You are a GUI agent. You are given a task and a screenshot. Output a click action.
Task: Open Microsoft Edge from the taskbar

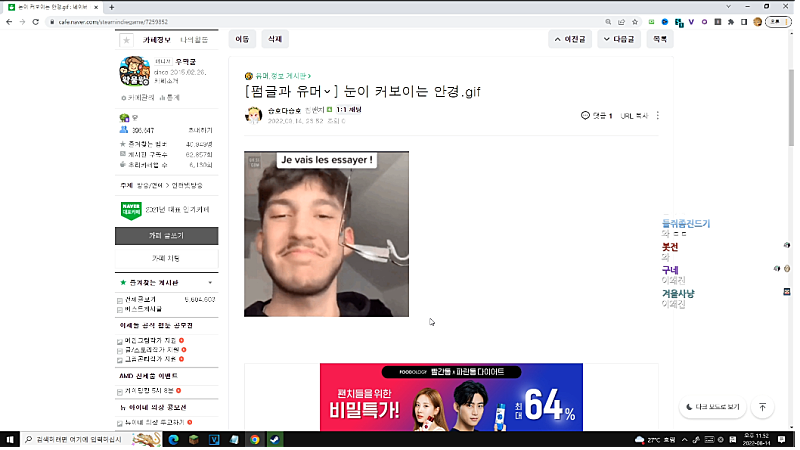click(172, 439)
